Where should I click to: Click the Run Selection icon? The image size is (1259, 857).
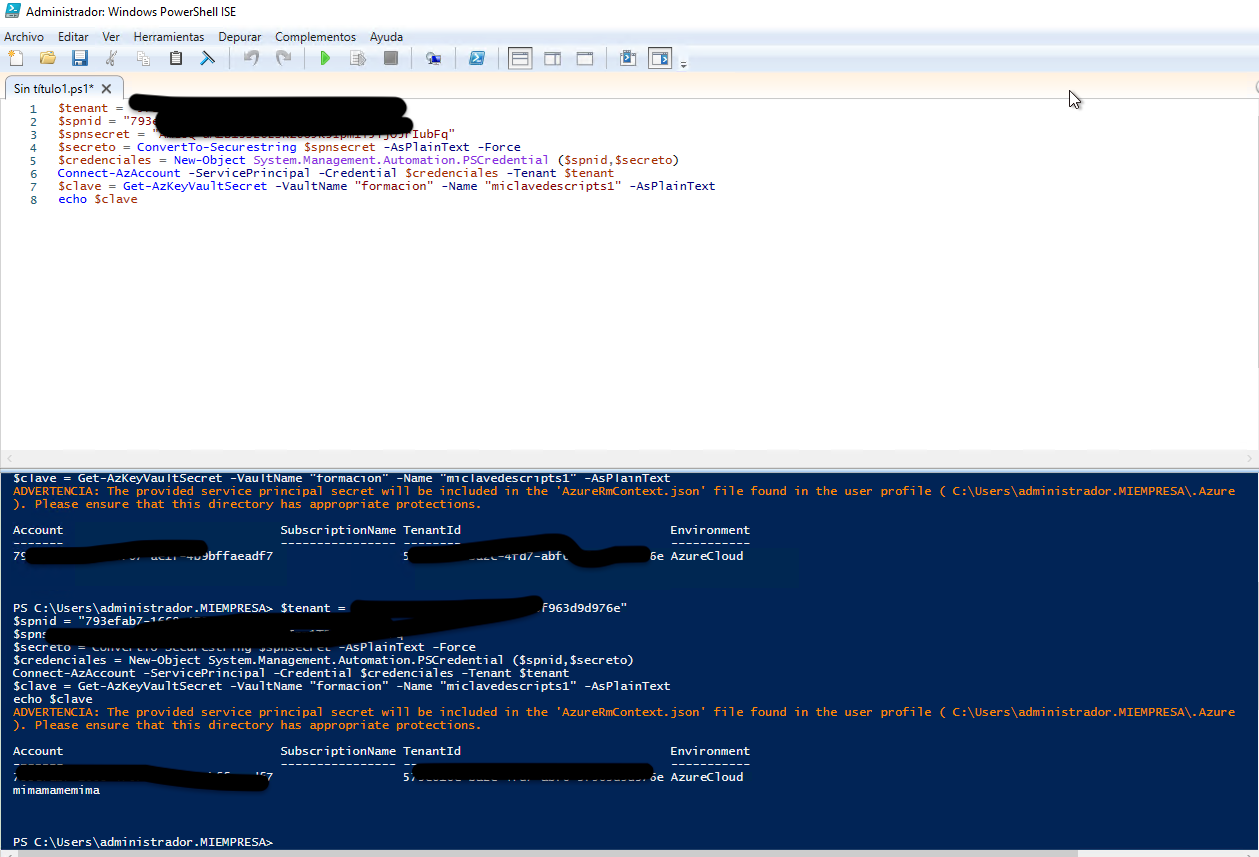[357, 59]
